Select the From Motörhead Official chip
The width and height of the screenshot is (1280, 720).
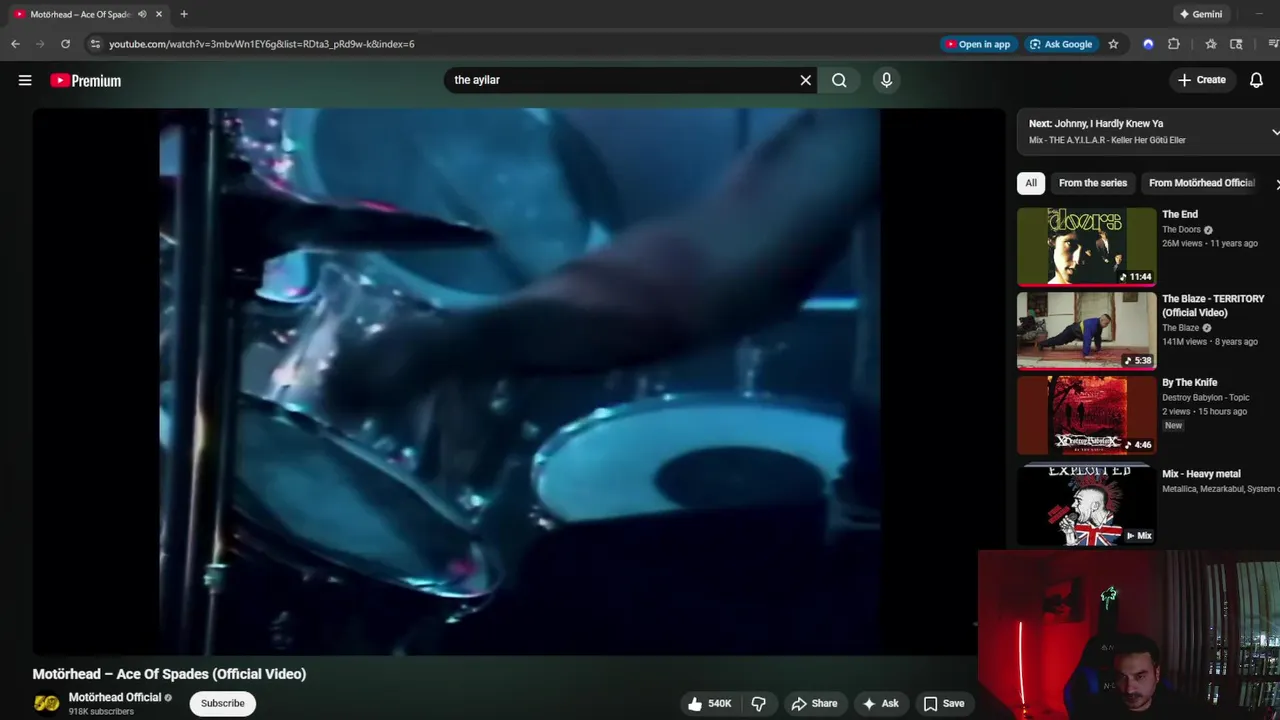click(1201, 183)
